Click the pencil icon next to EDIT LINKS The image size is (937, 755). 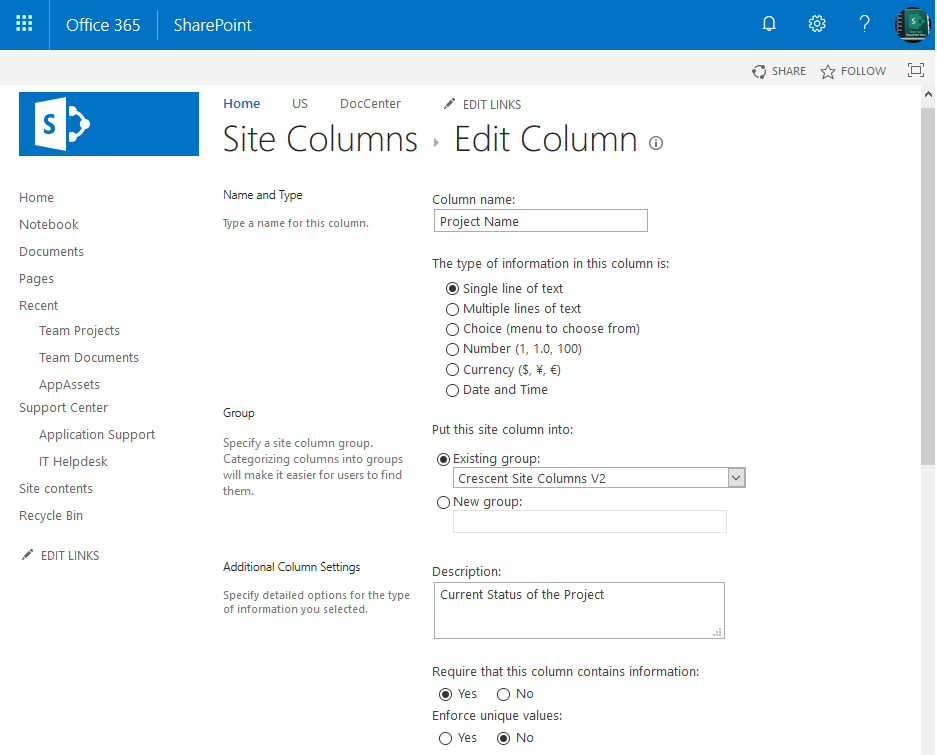click(x=449, y=103)
